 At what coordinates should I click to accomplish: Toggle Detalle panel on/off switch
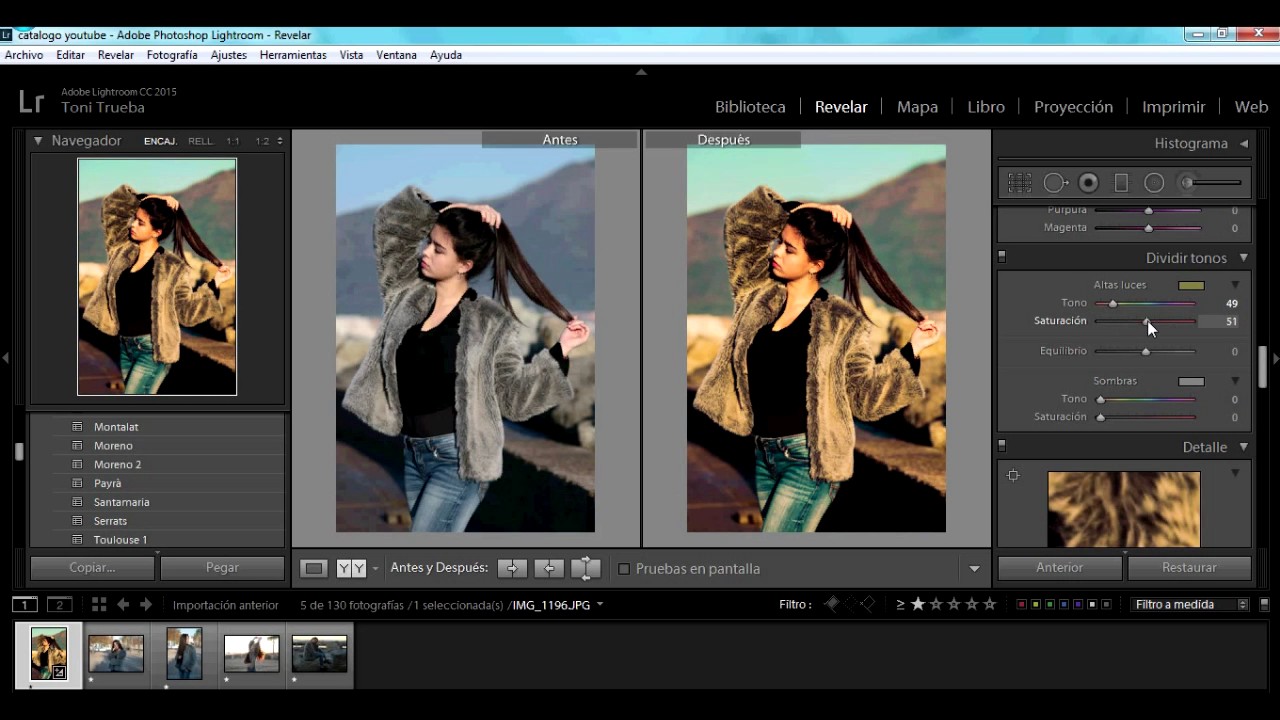[1002, 446]
